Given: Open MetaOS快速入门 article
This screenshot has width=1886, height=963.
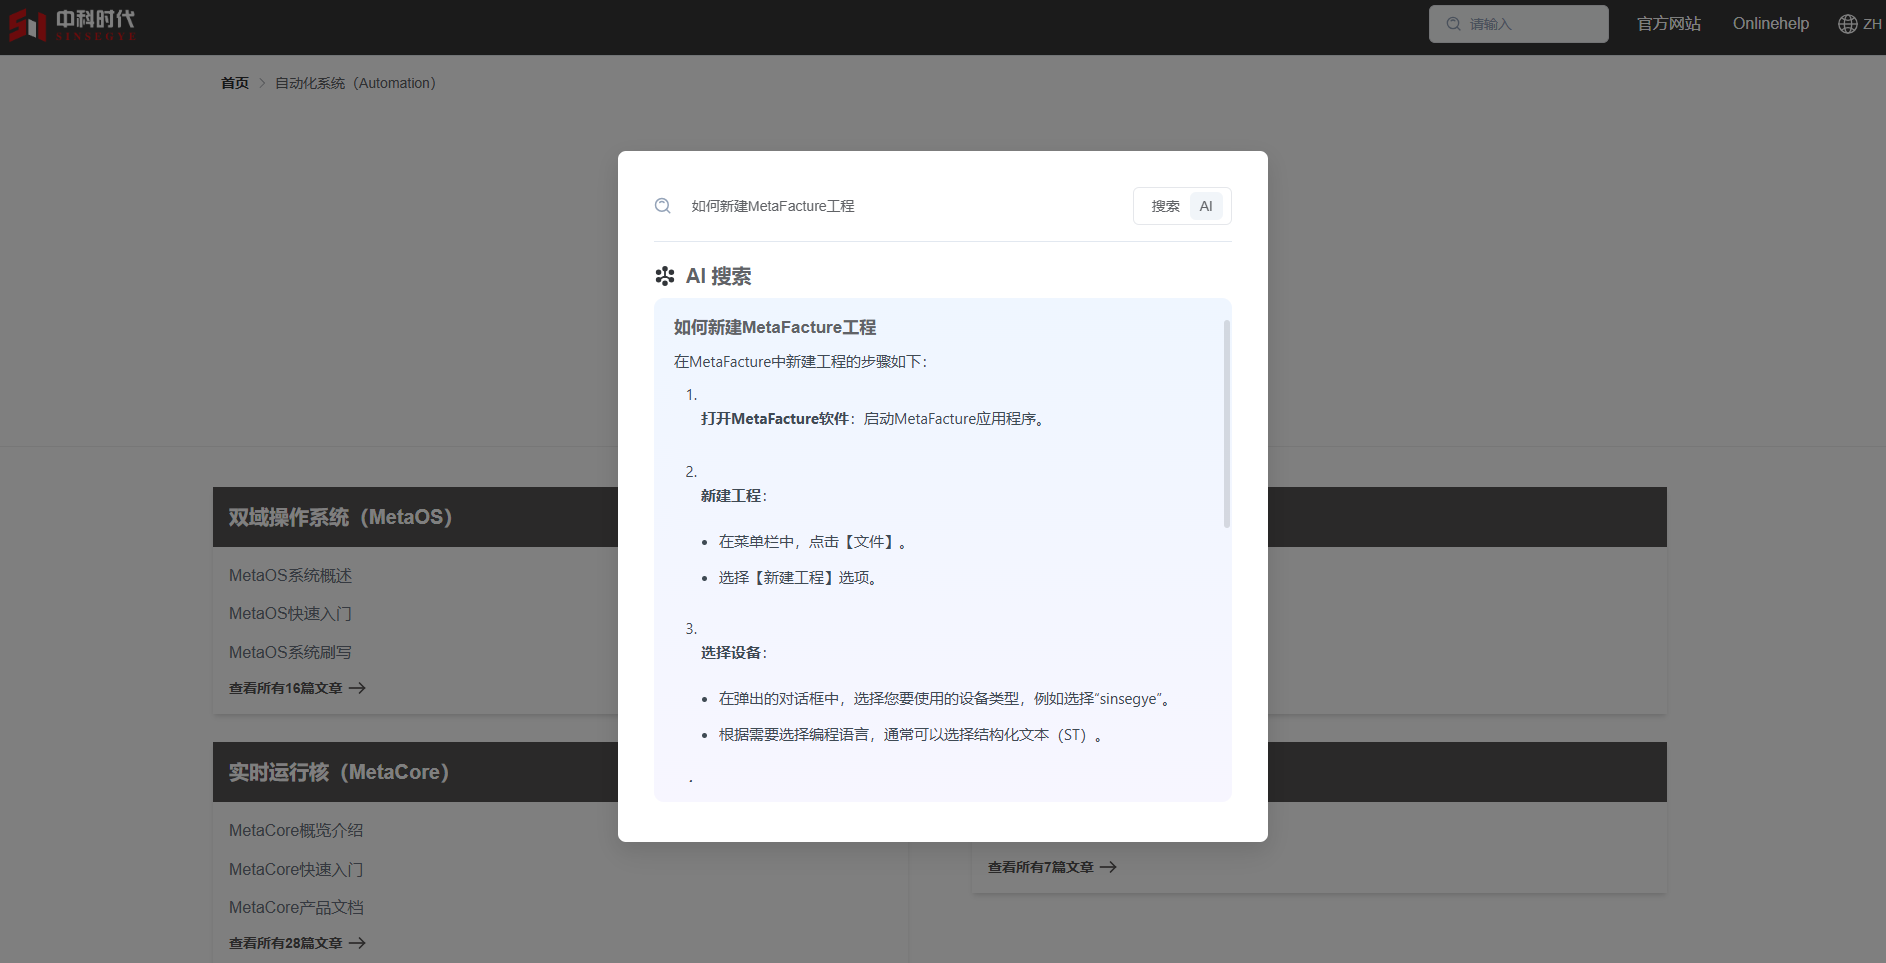Looking at the screenshot, I should click(x=290, y=614).
